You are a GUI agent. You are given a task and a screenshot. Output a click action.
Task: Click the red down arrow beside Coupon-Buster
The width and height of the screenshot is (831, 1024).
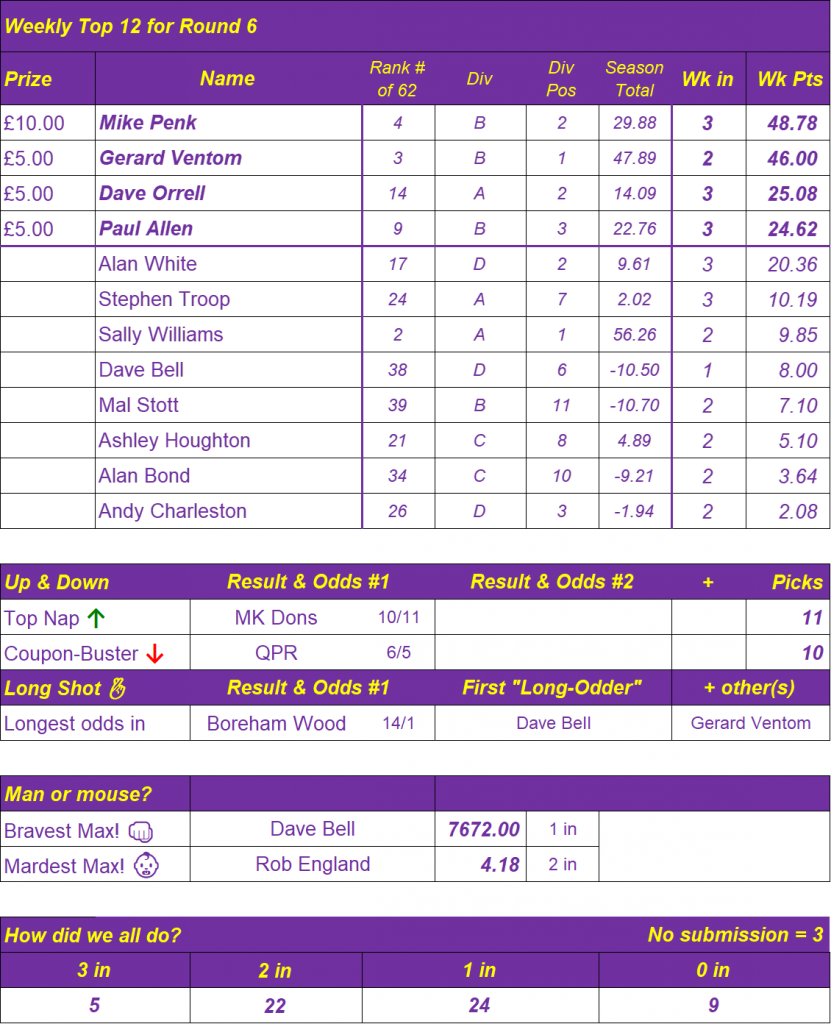click(155, 653)
